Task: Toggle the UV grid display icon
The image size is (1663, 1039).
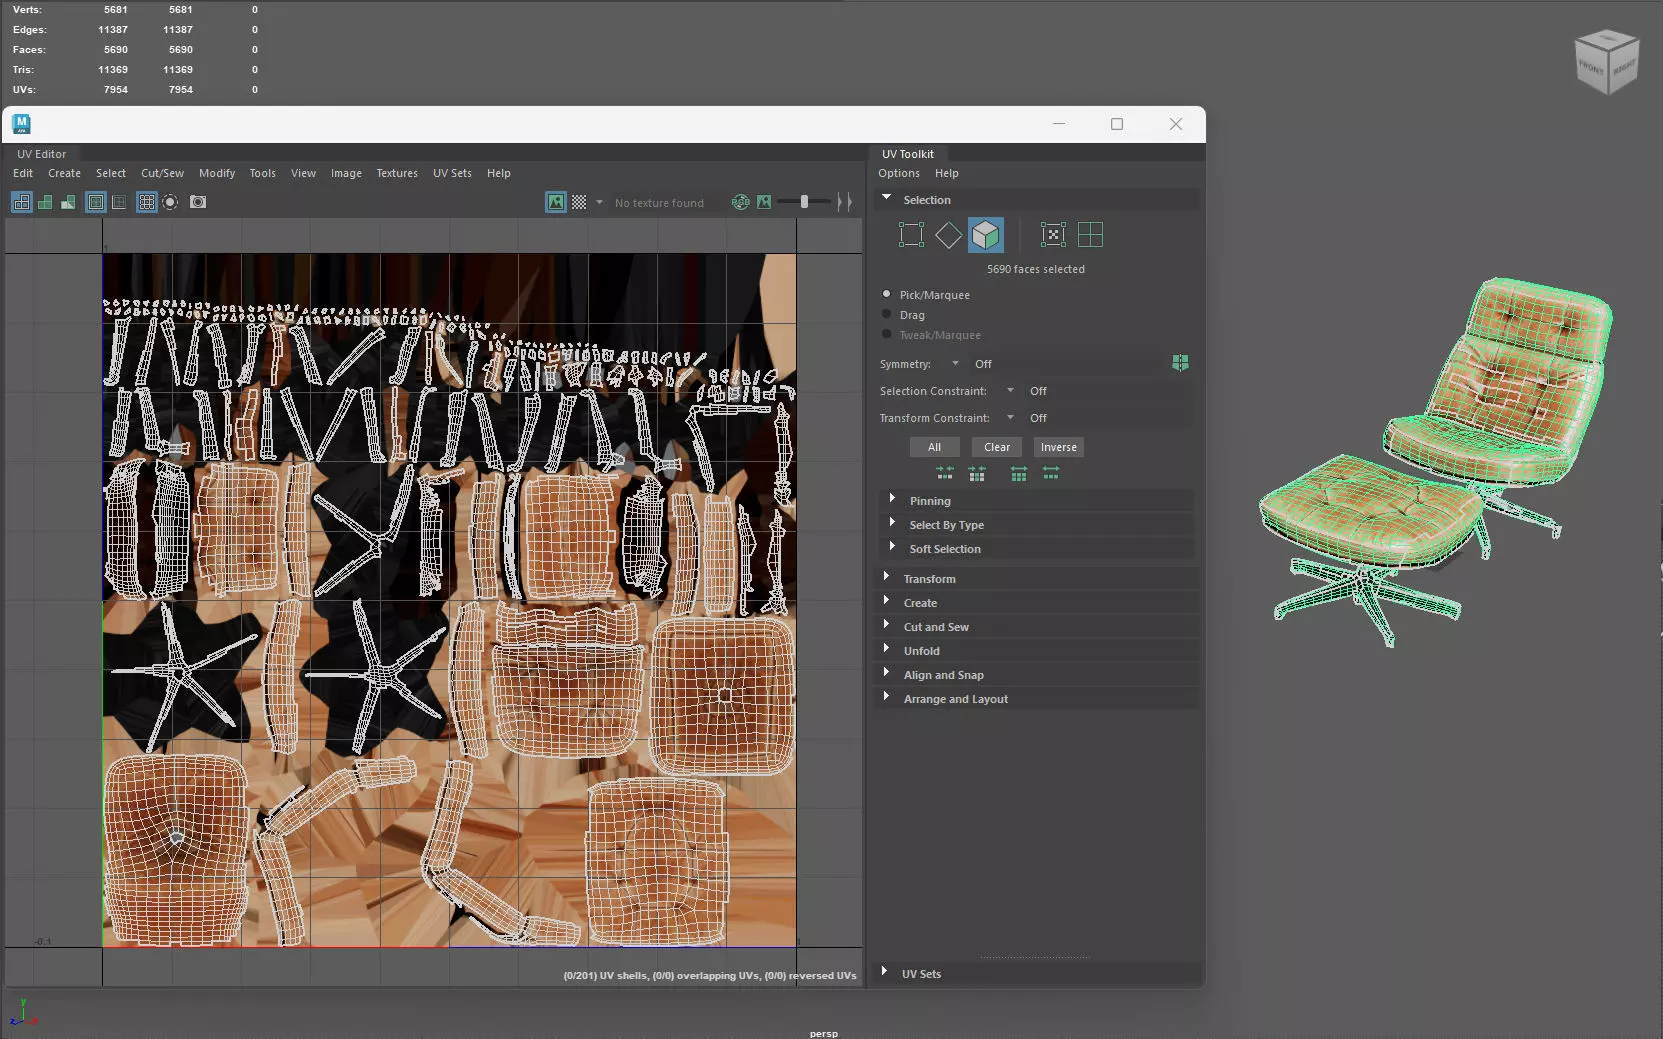Action: tap(147, 202)
